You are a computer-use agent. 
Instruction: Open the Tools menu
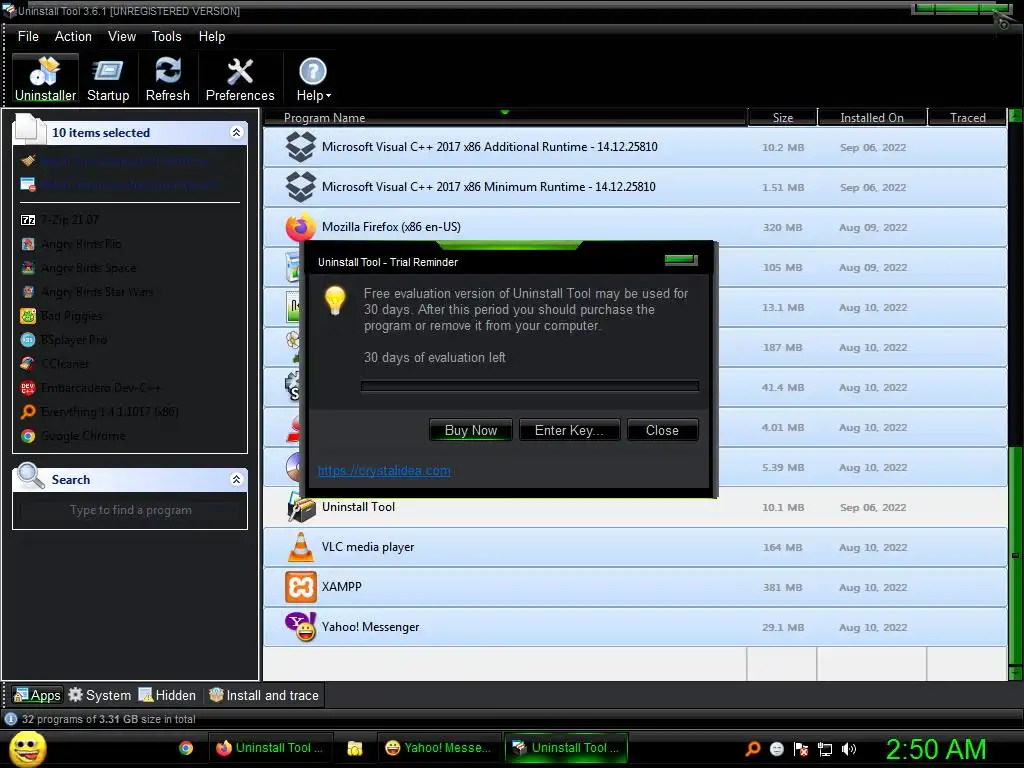pos(167,37)
